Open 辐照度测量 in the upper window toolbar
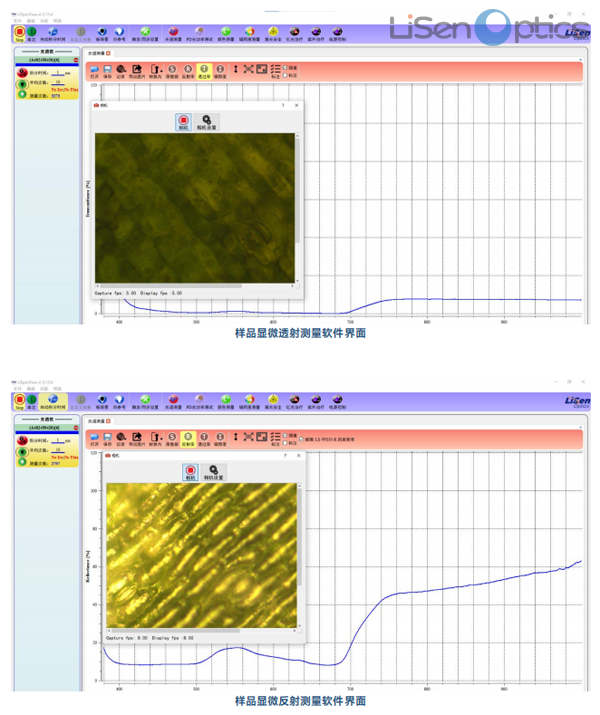Image resolution: width=600 pixels, height=715 pixels. click(x=249, y=34)
